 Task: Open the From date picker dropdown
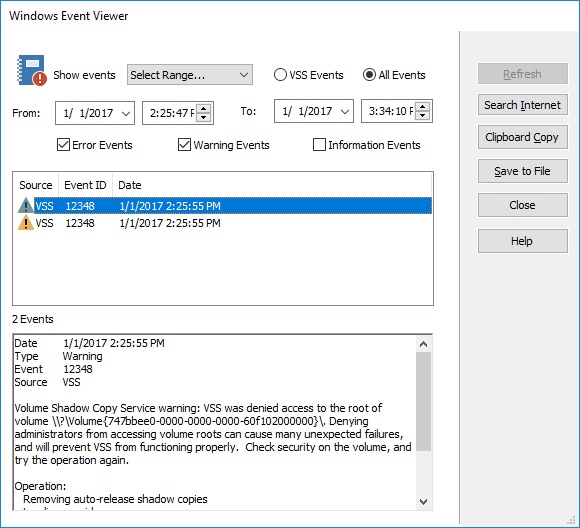126,113
